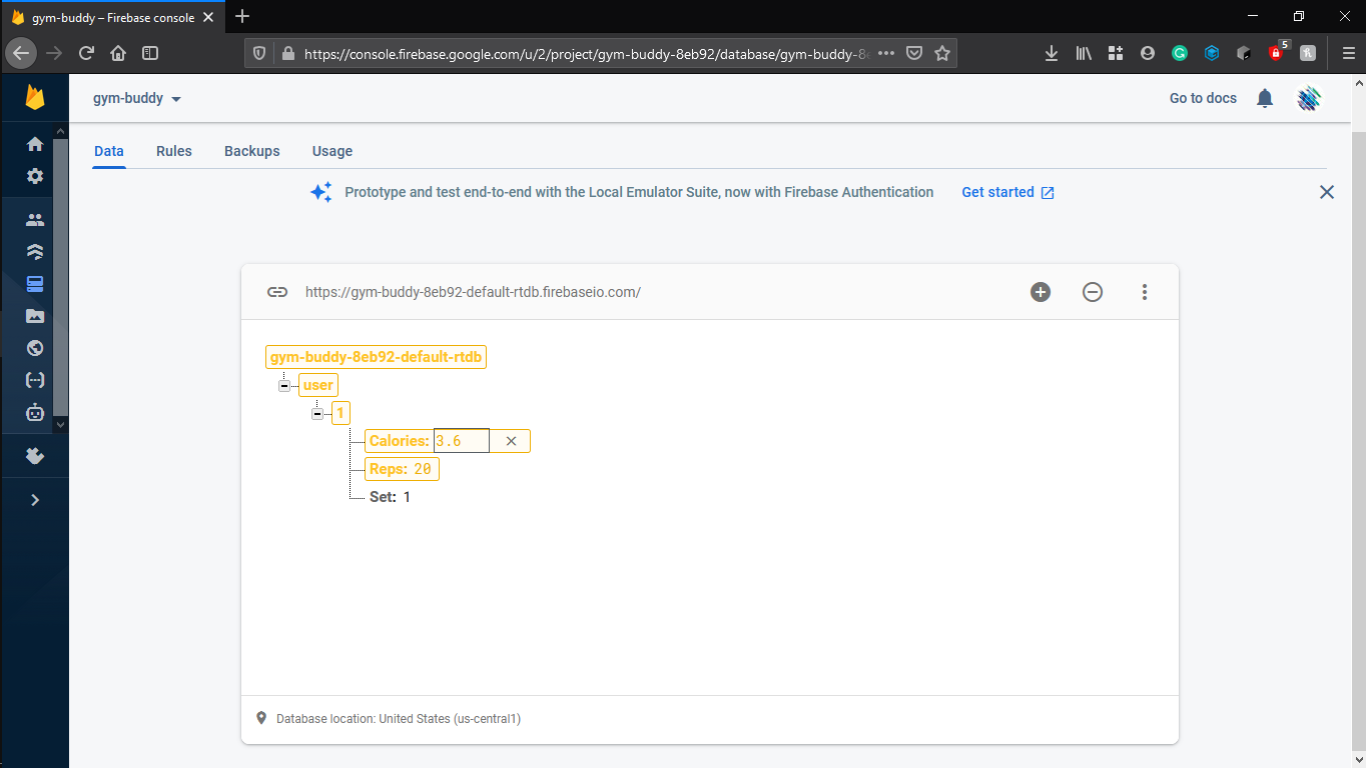The image size is (1366, 768).
Task: Open Project Overview home icon
Action: coord(35,144)
